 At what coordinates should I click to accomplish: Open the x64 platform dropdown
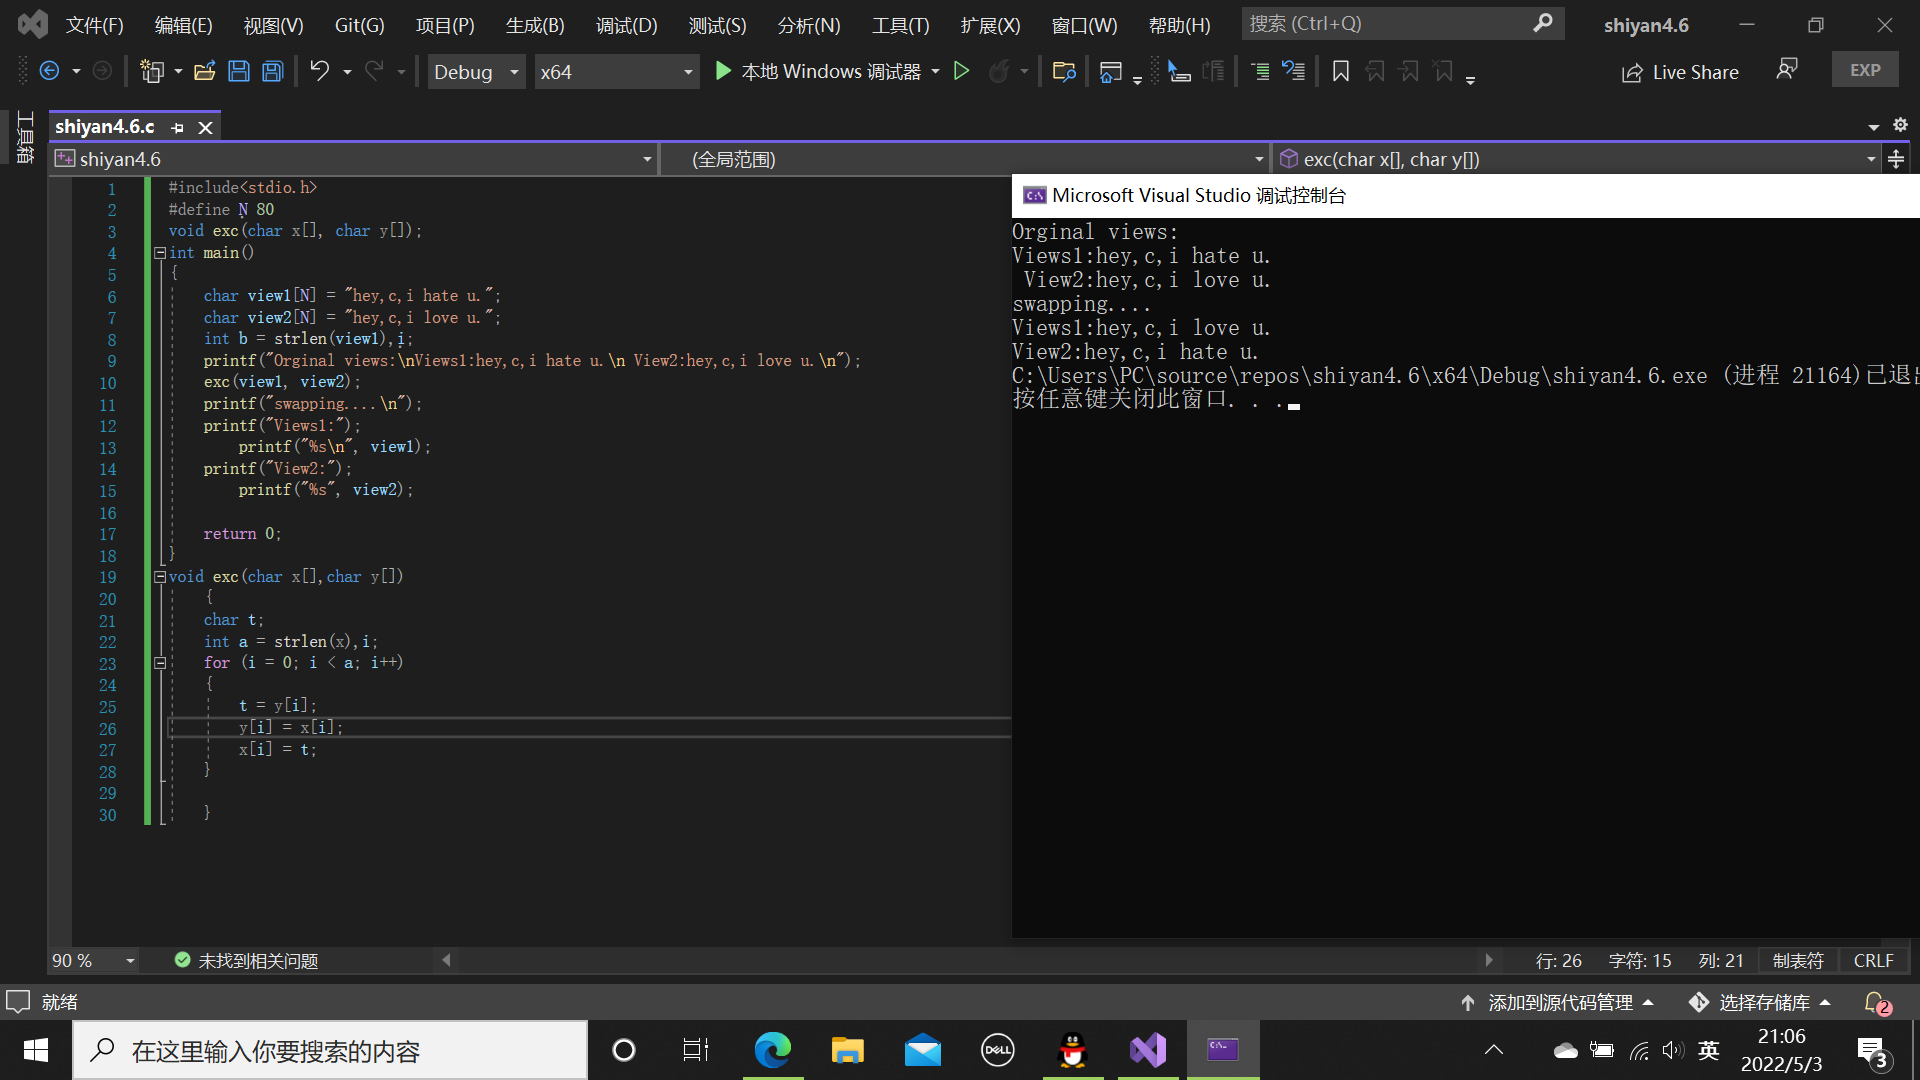pos(615,71)
